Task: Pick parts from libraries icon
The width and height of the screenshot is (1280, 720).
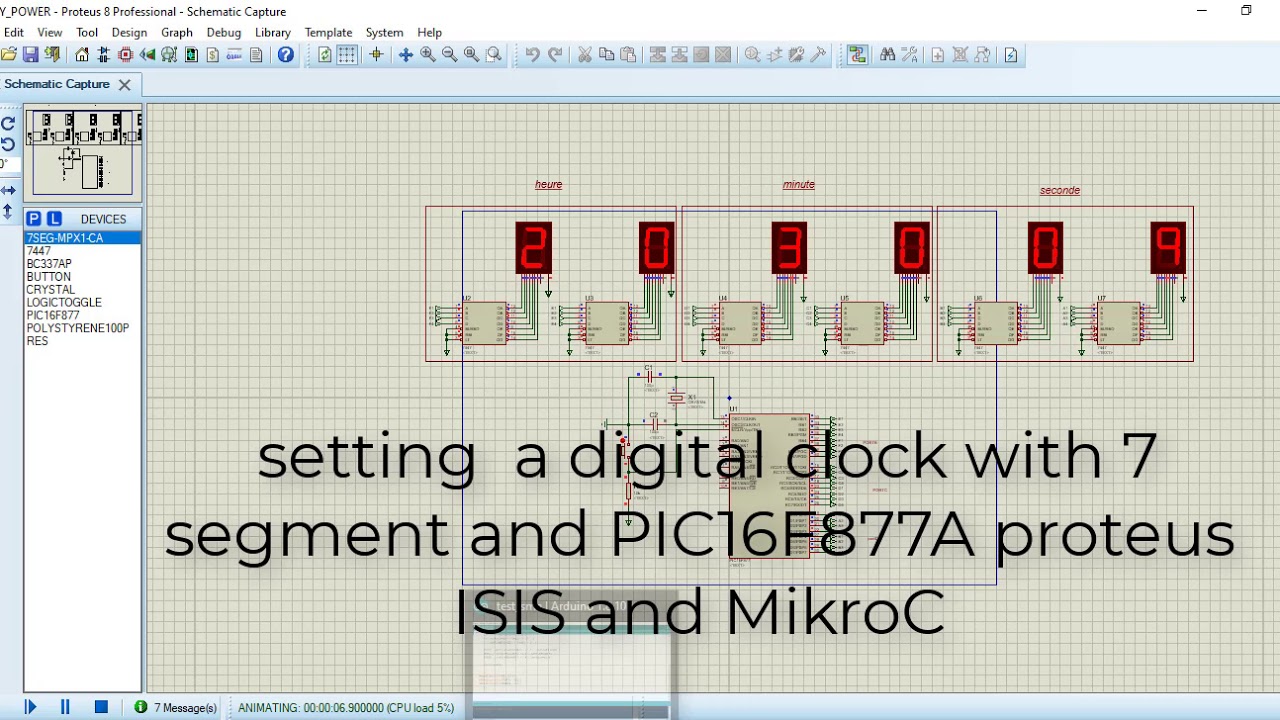Action: (753, 55)
